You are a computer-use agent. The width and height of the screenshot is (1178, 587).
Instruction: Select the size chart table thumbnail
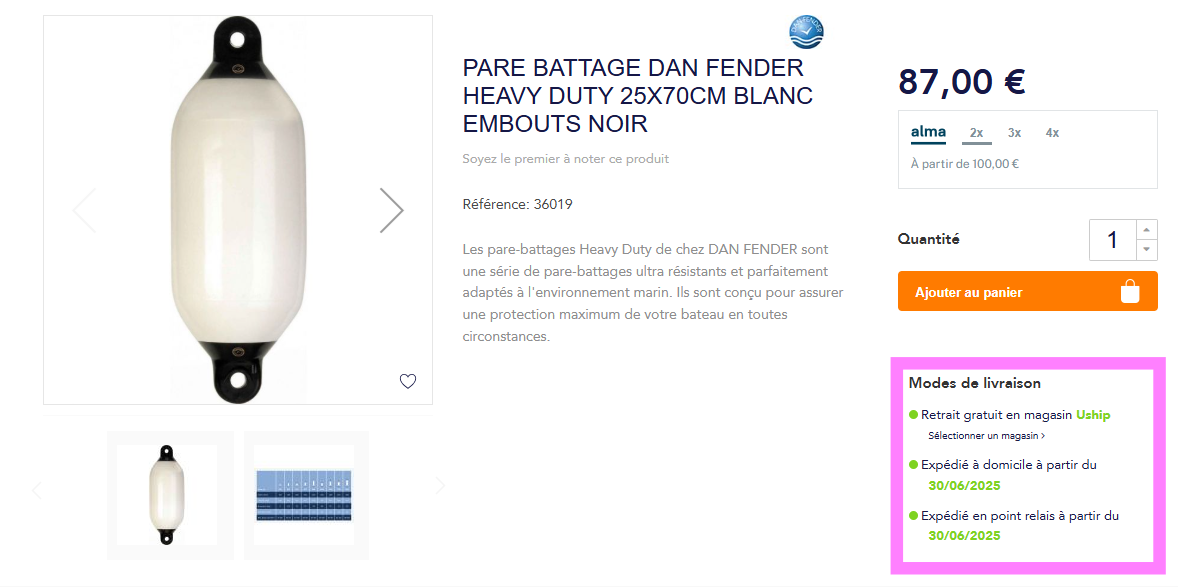pos(304,495)
